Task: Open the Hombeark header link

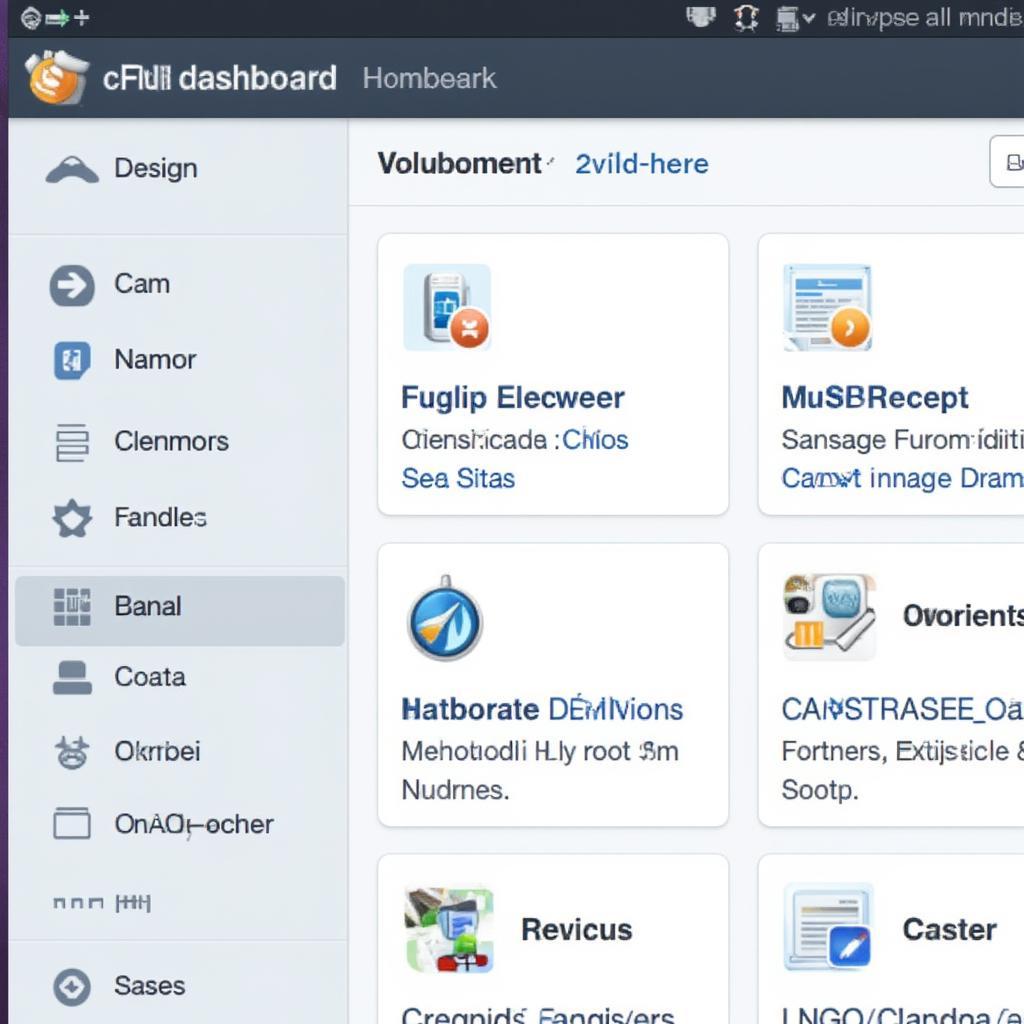Action: (429, 78)
